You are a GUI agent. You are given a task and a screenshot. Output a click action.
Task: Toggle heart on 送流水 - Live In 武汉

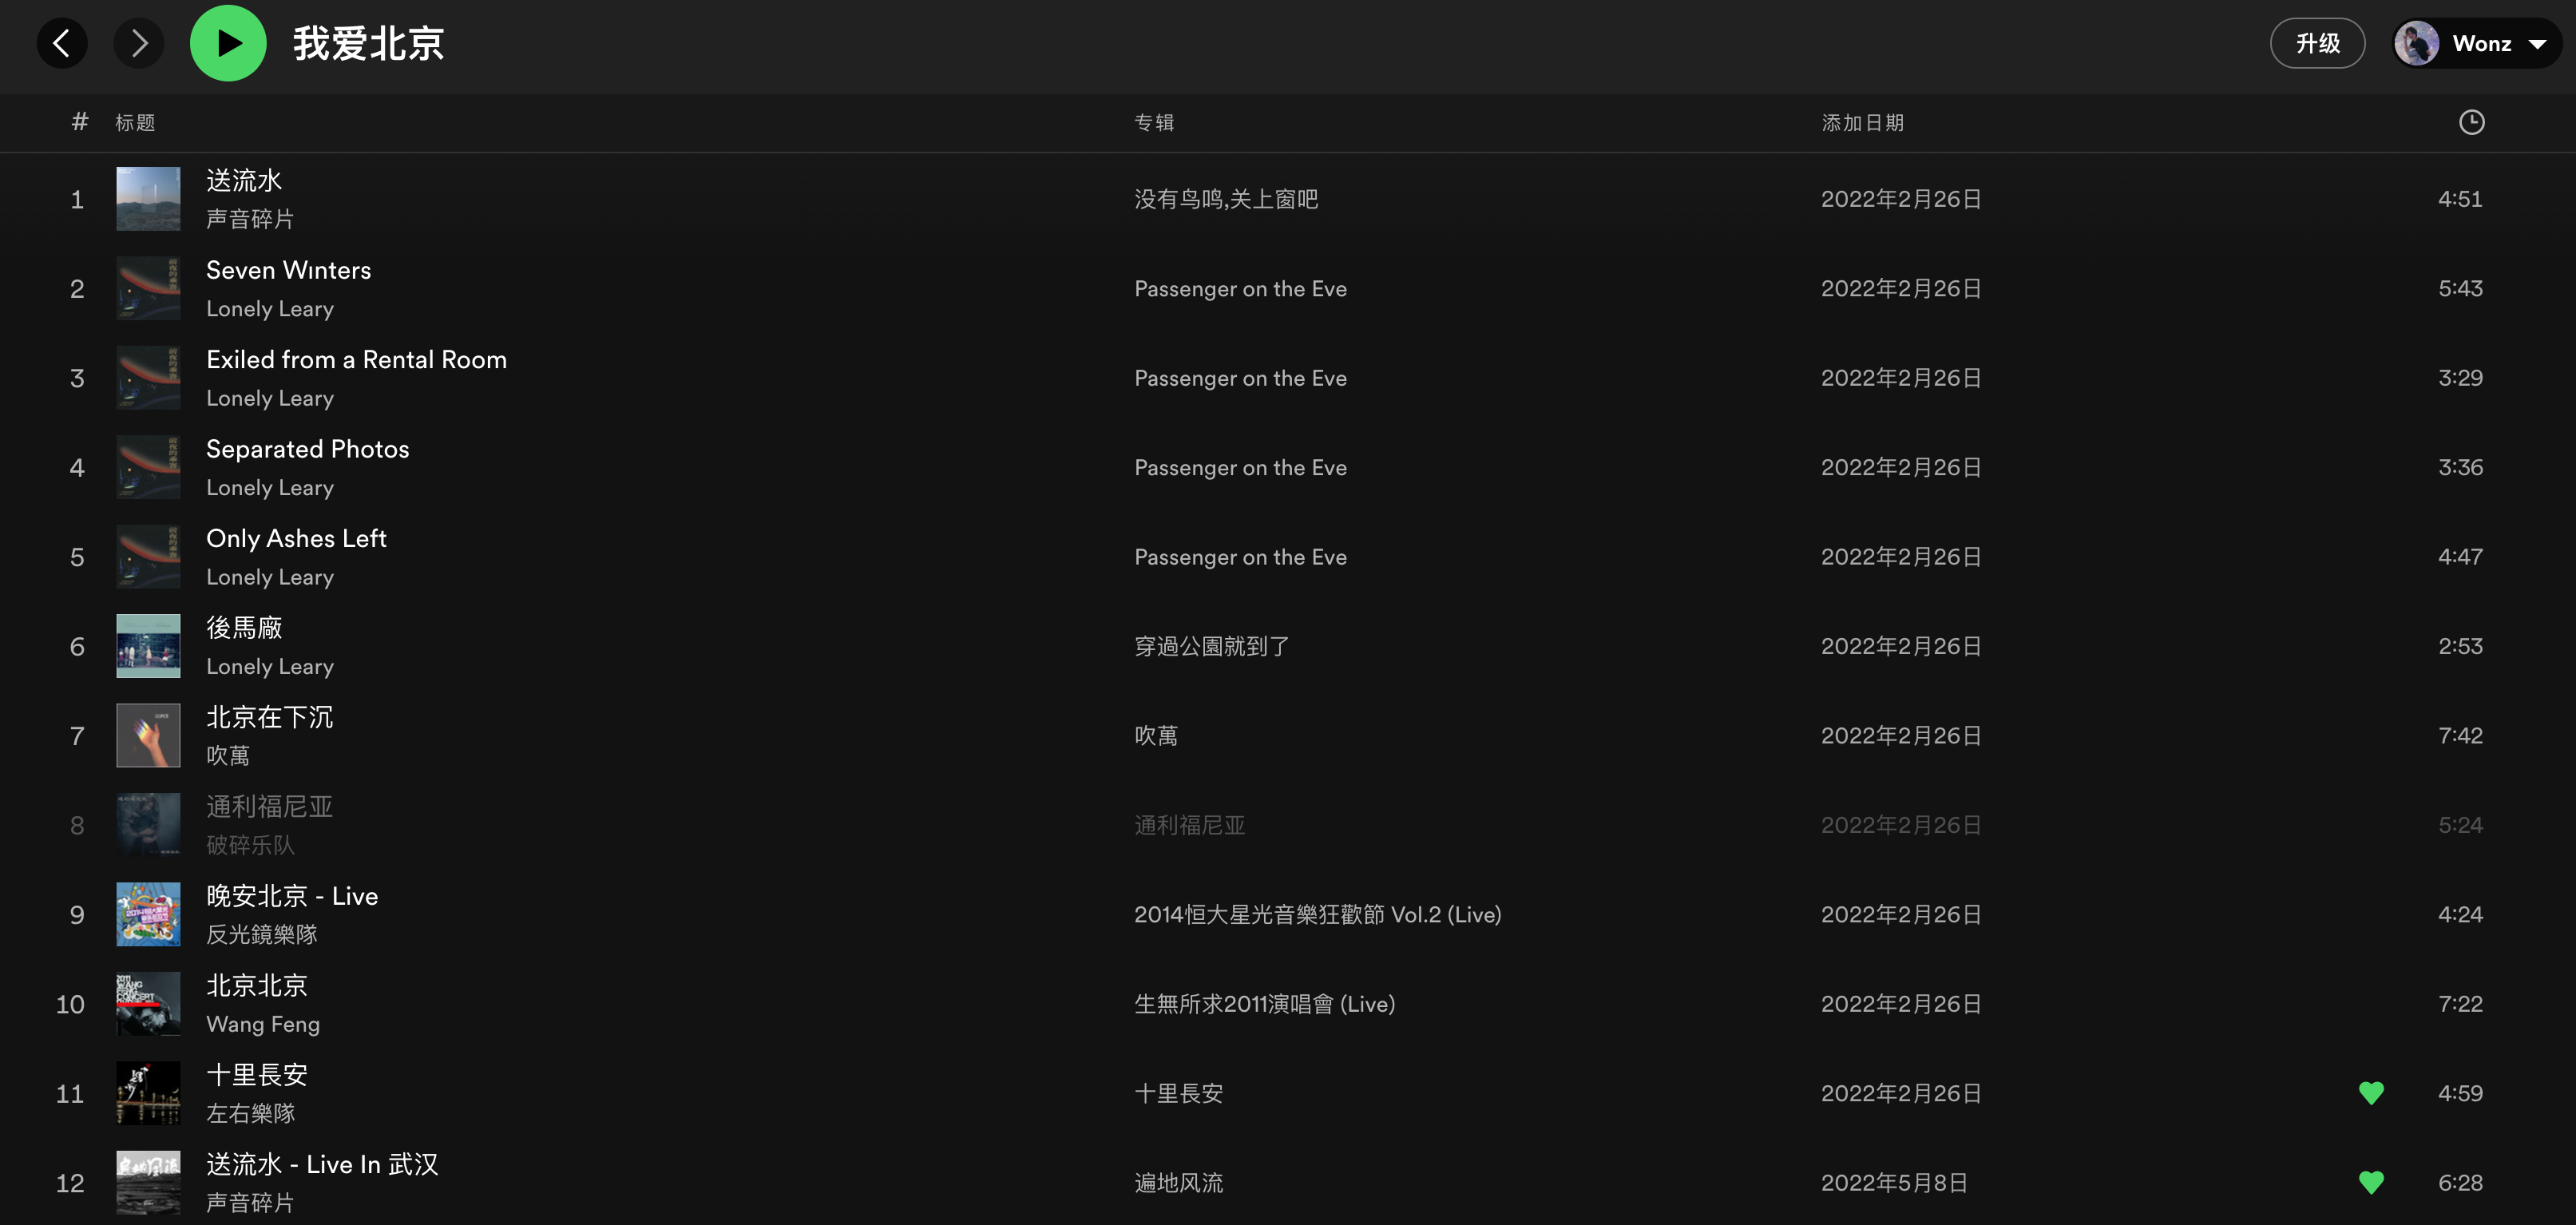[x=2371, y=1182]
